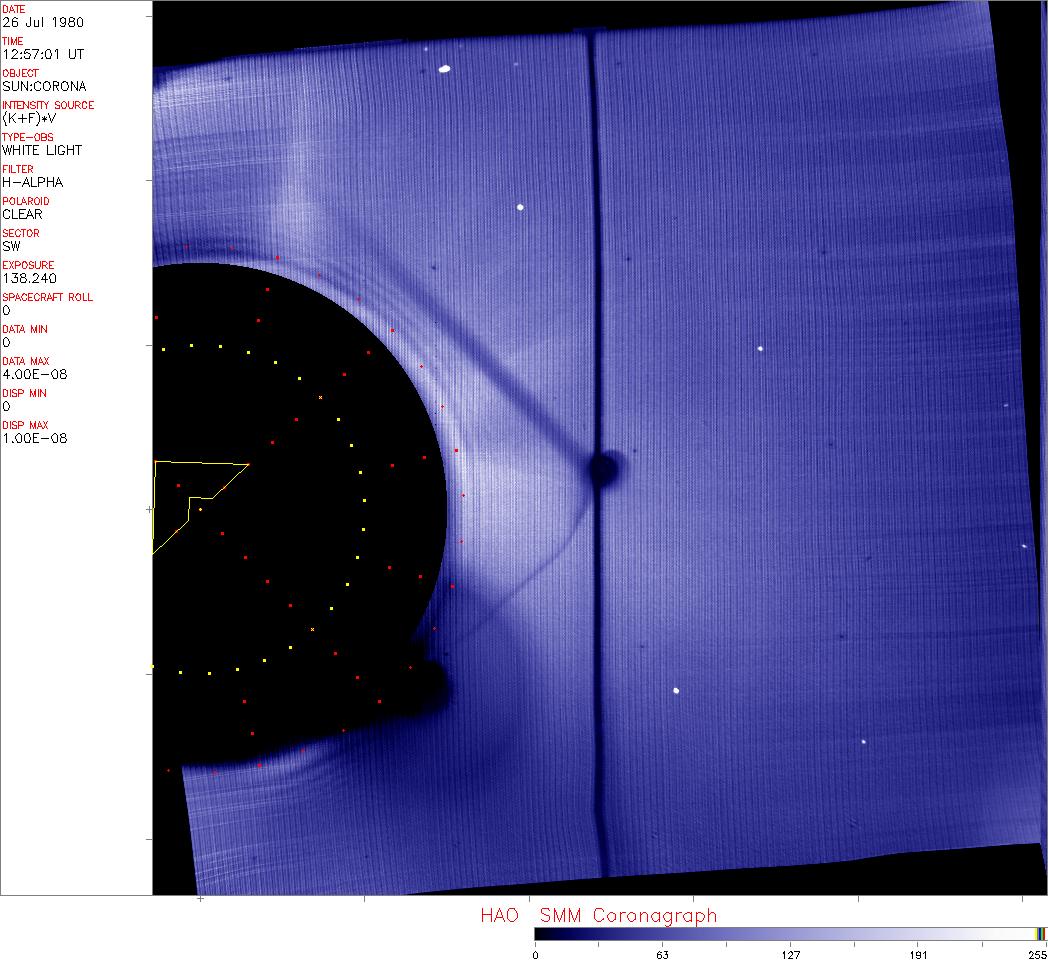Click the 'HAO SMM Coronagraph' title
Image resolution: width=1048 pixels, height=960 pixels.
click(x=598, y=915)
